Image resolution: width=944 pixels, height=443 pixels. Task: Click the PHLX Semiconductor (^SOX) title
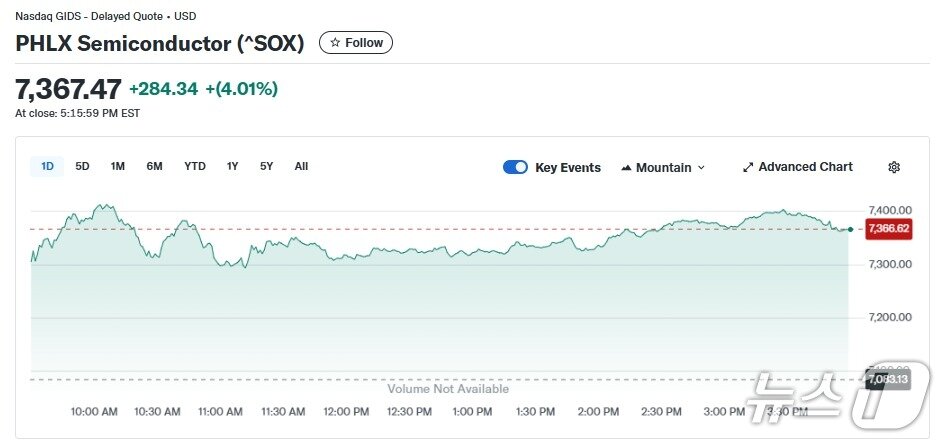pos(160,43)
